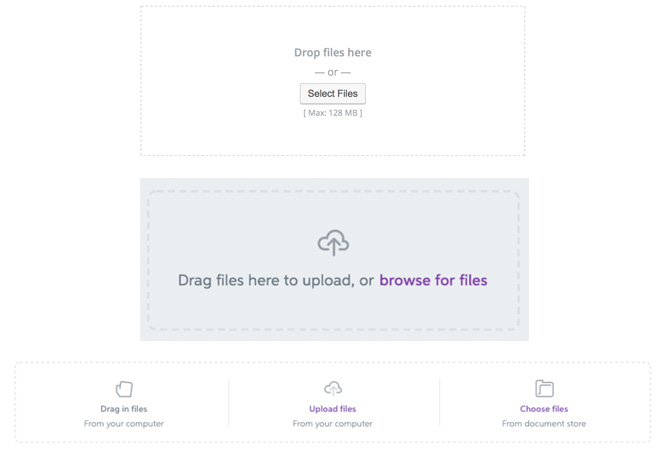Click the Drag in files document icon
This screenshot has height=450, width=668.
click(x=124, y=389)
